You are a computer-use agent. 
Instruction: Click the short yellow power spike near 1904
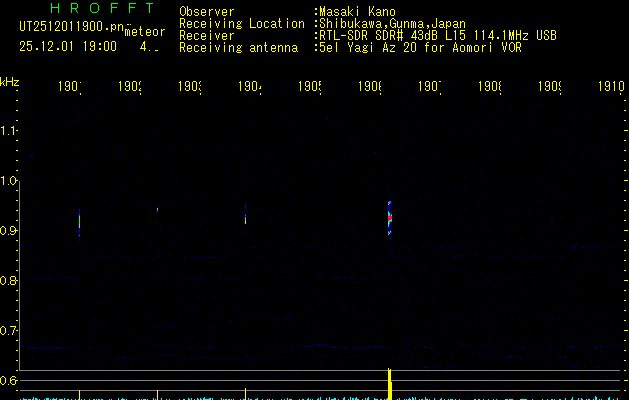[246, 394]
